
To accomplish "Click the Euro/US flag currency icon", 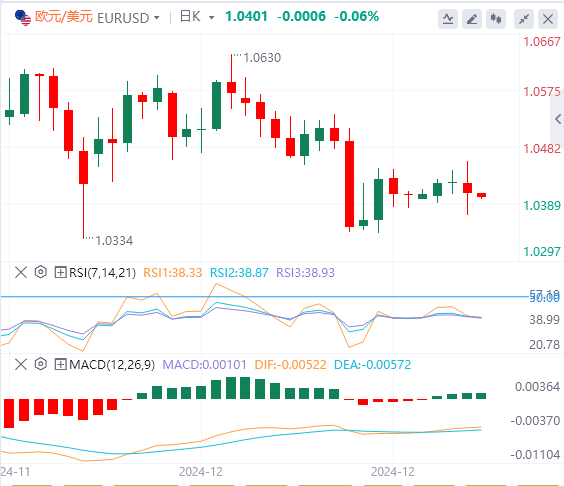I will tap(23, 18).
